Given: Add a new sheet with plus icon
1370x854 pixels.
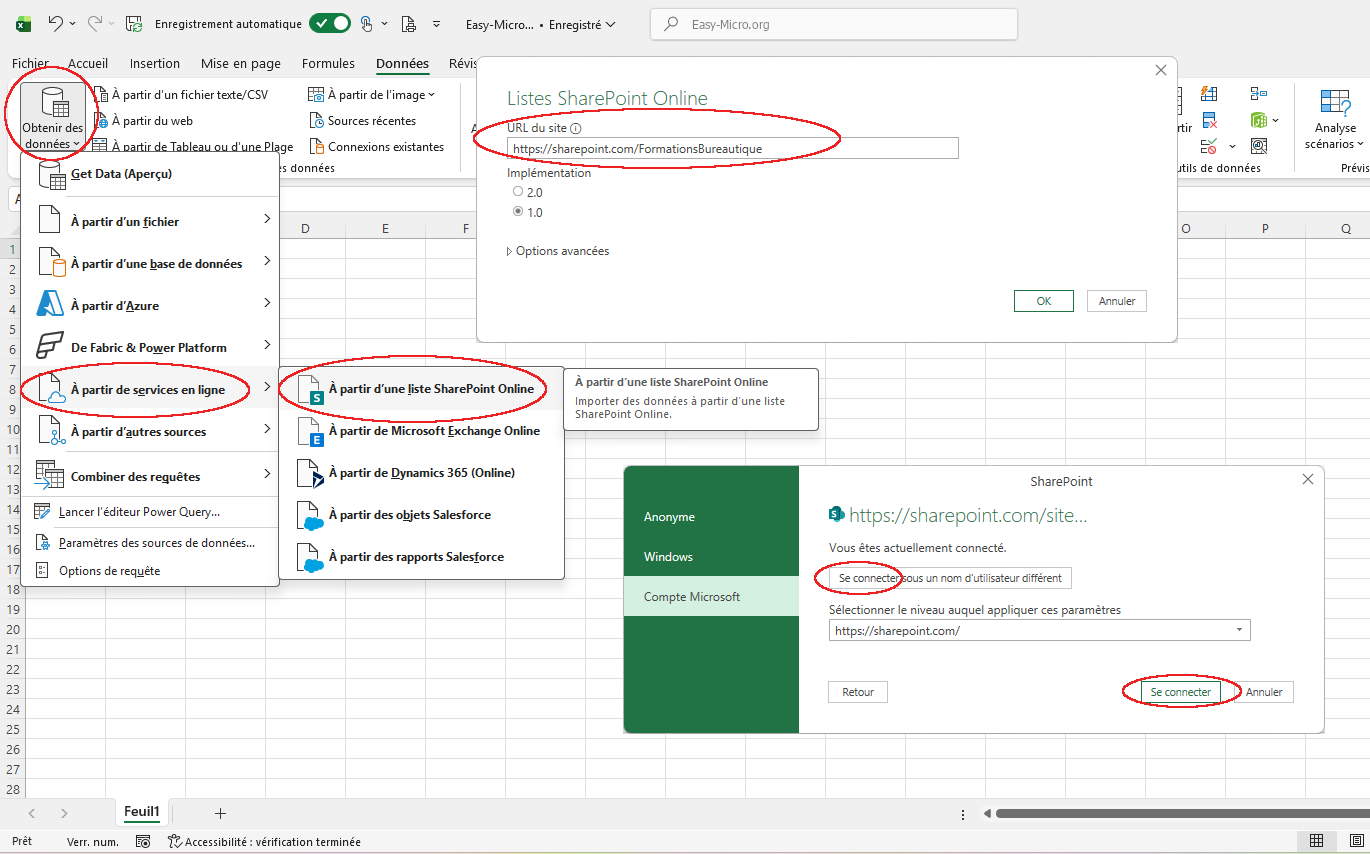Looking at the screenshot, I should pos(220,813).
